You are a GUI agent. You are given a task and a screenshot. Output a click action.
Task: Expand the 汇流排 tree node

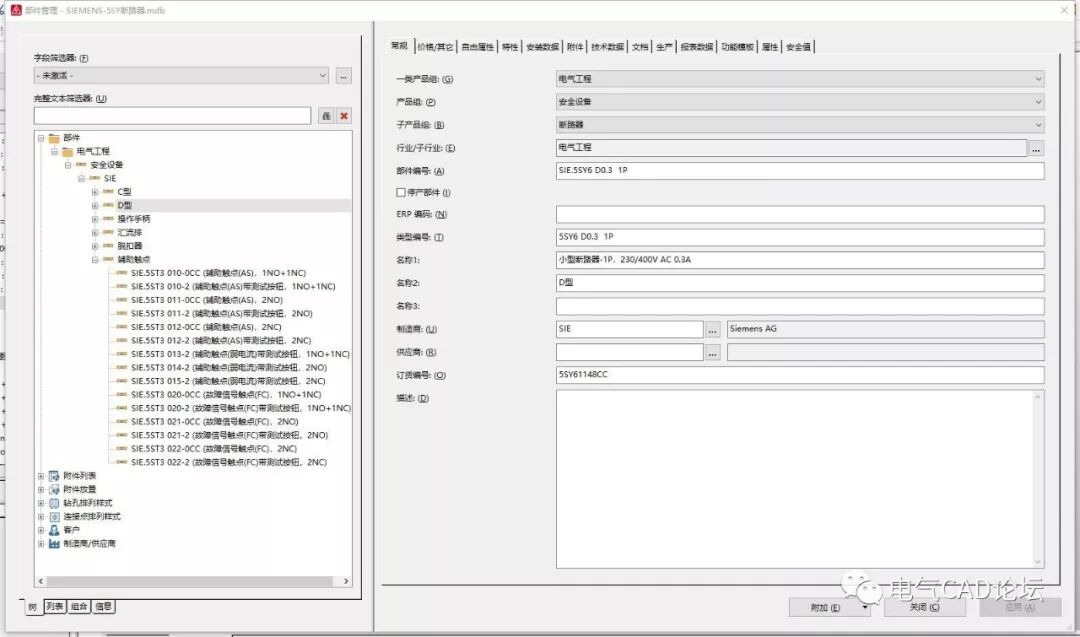pyautogui.click(x=95, y=233)
